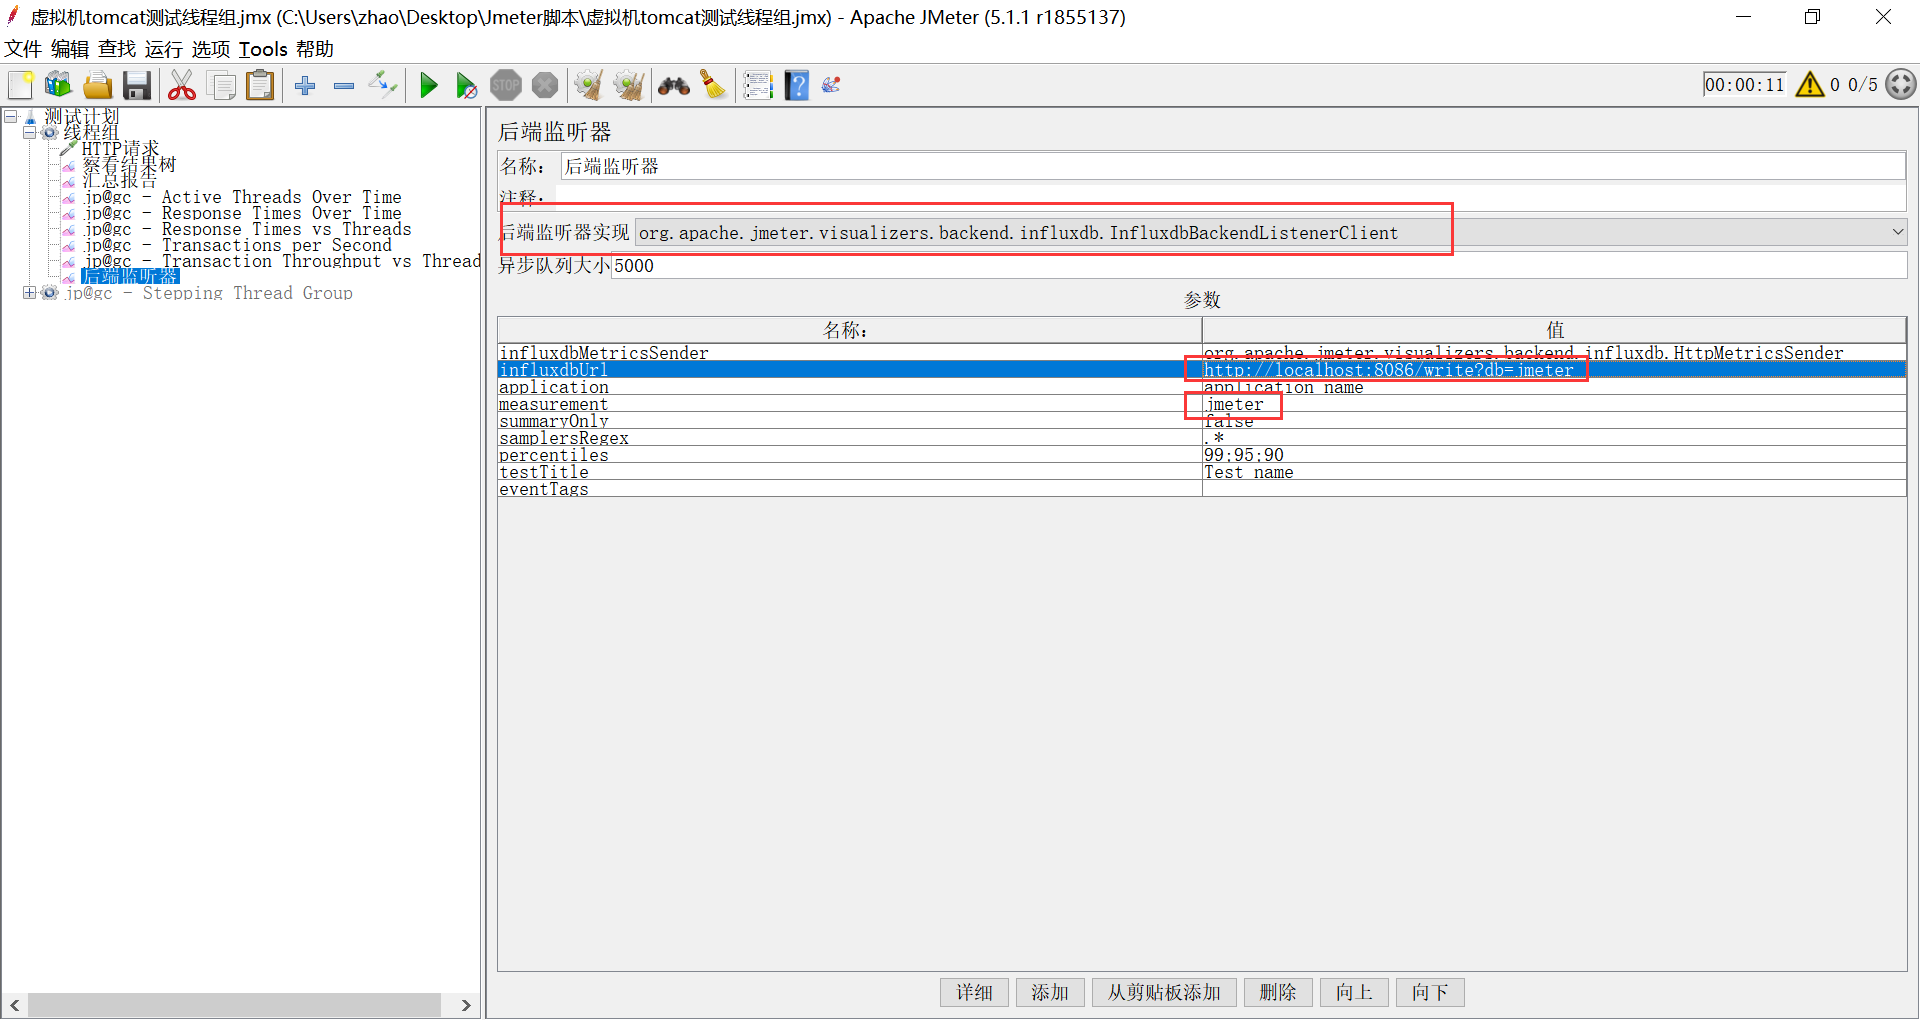Collapse the 测试计划 root node
This screenshot has width=1920, height=1020.
(11, 117)
